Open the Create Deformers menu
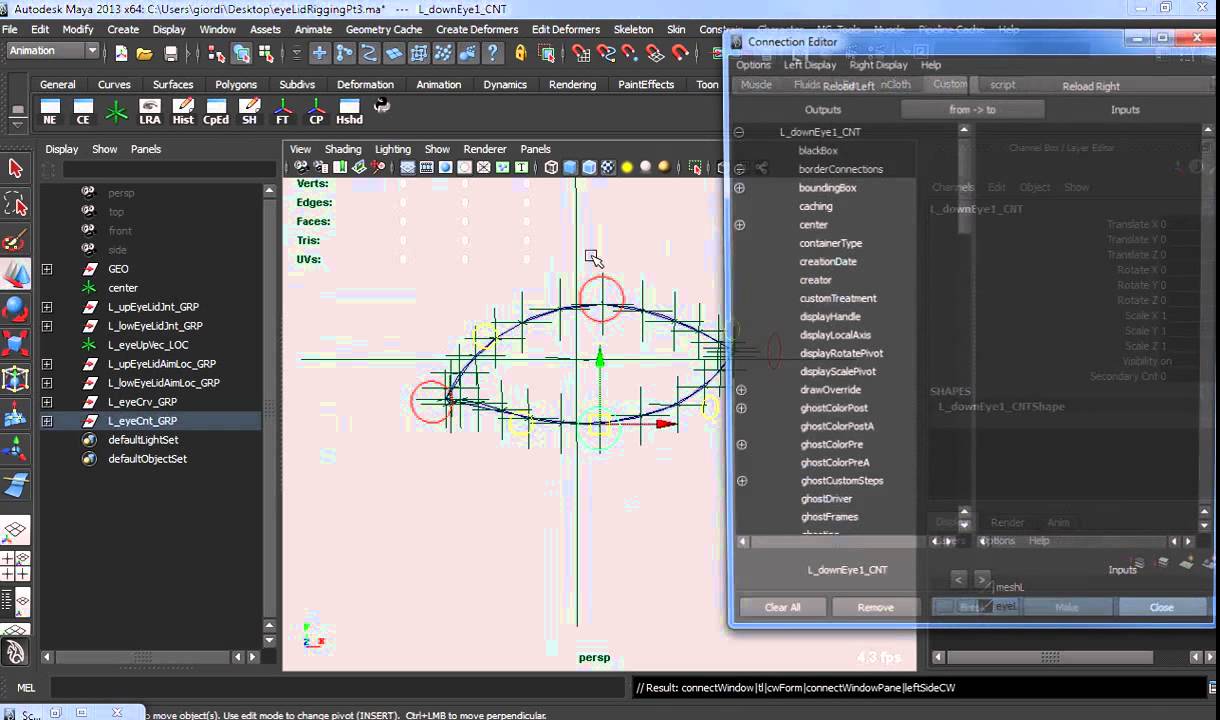The image size is (1220, 720). [x=476, y=29]
